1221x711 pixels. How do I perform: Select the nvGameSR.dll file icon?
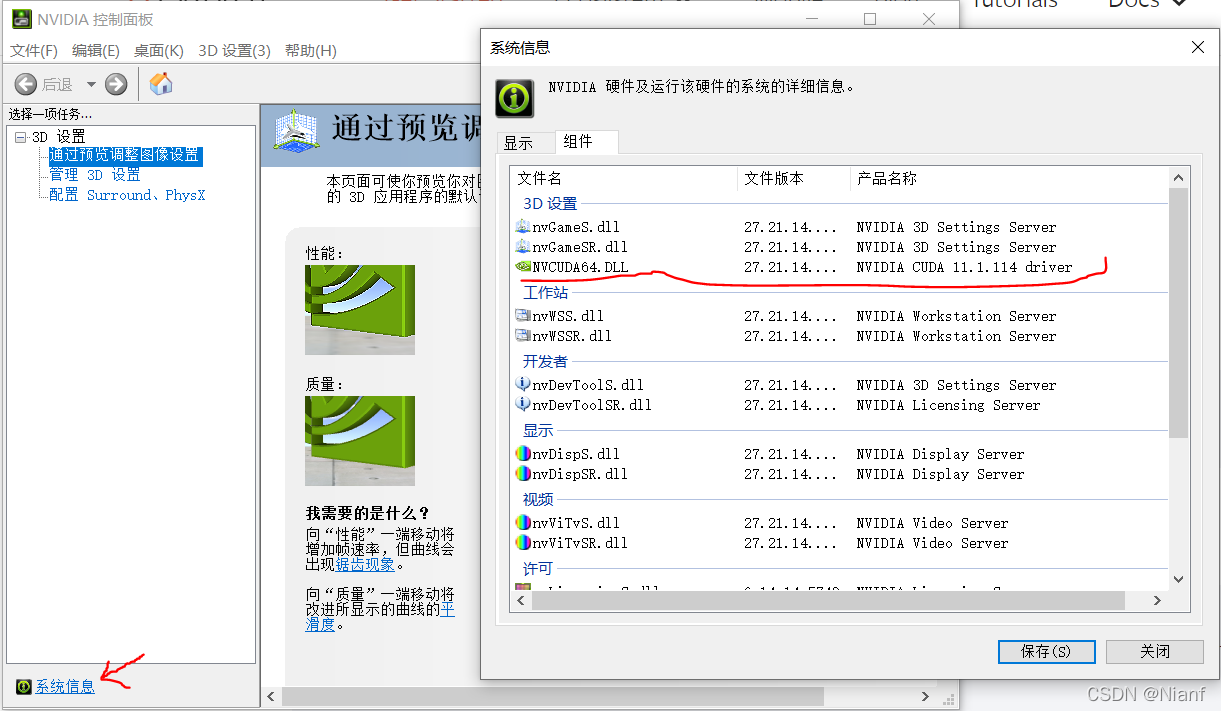coord(522,247)
